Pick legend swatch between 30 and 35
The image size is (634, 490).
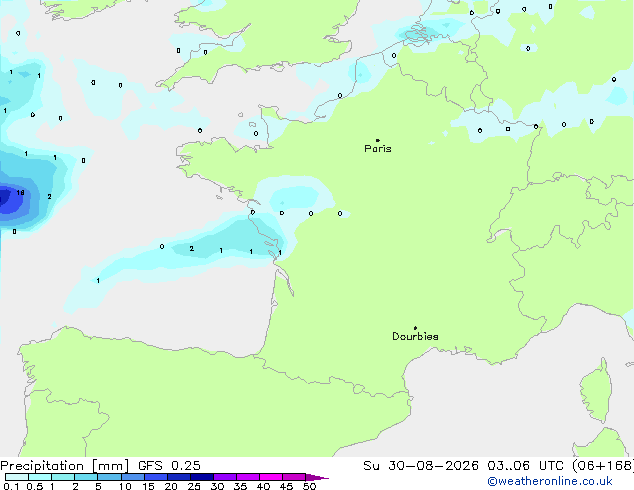coord(225,477)
